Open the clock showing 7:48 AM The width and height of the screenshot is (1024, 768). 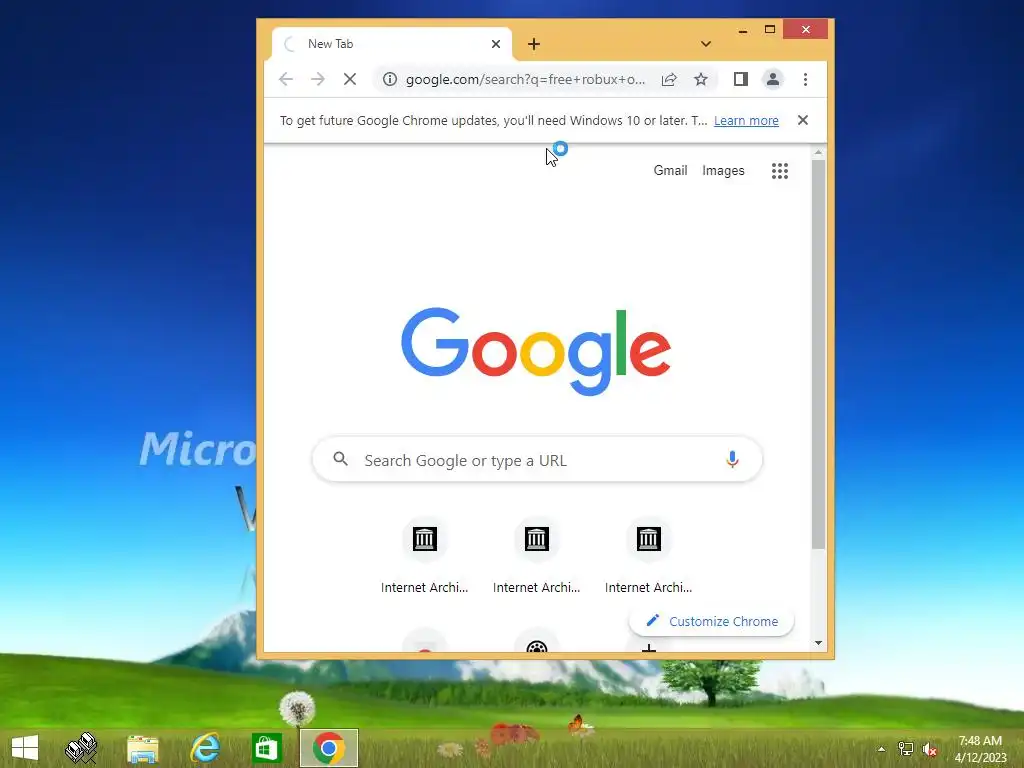(980, 748)
